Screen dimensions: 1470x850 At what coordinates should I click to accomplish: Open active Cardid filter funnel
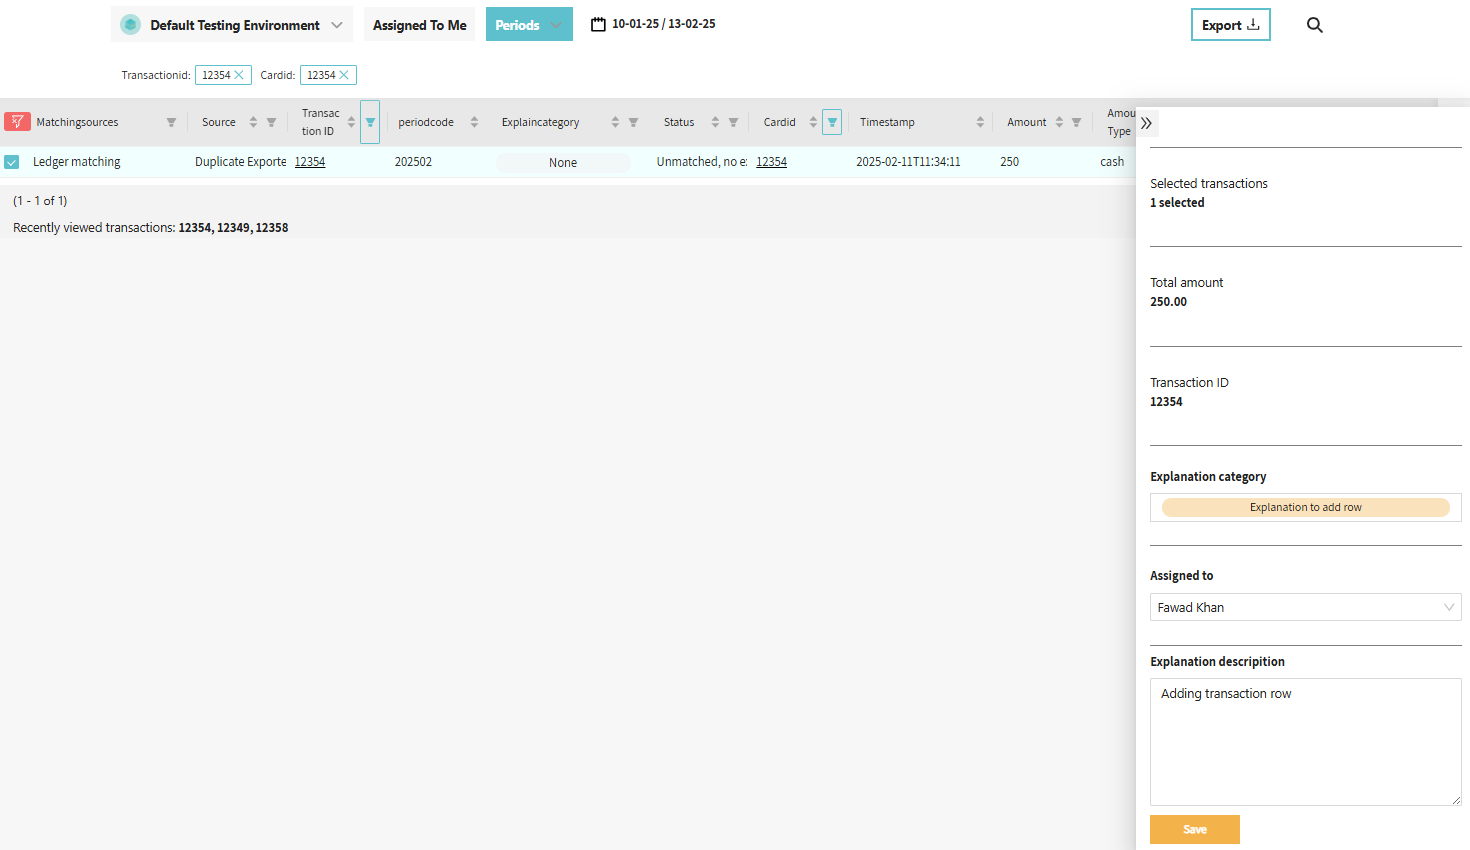point(832,122)
